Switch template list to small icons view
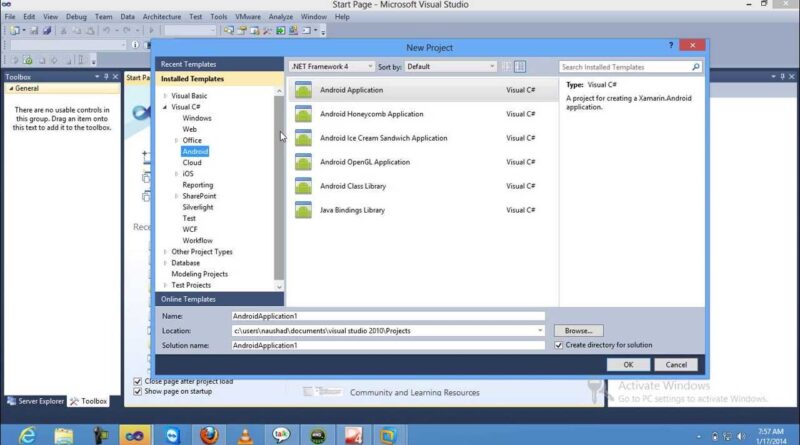Viewport: 800px width, 445px height. (x=507, y=67)
